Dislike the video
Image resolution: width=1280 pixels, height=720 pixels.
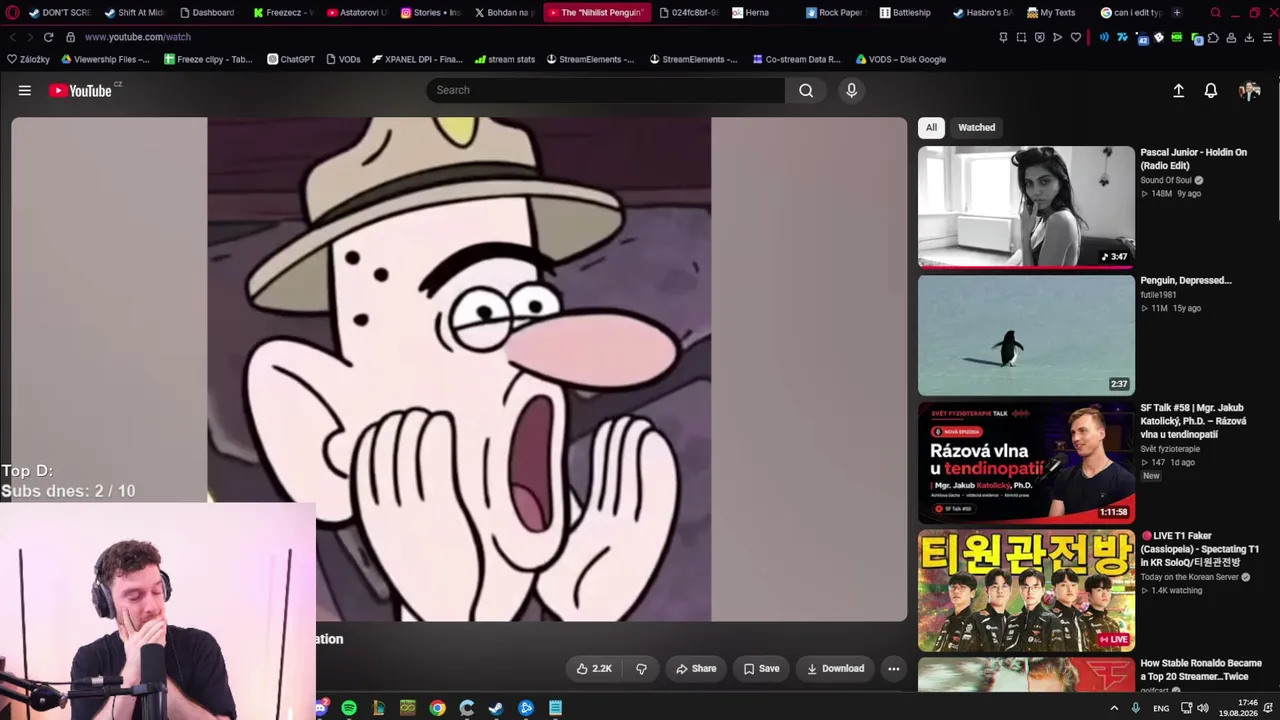pyautogui.click(x=642, y=669)
